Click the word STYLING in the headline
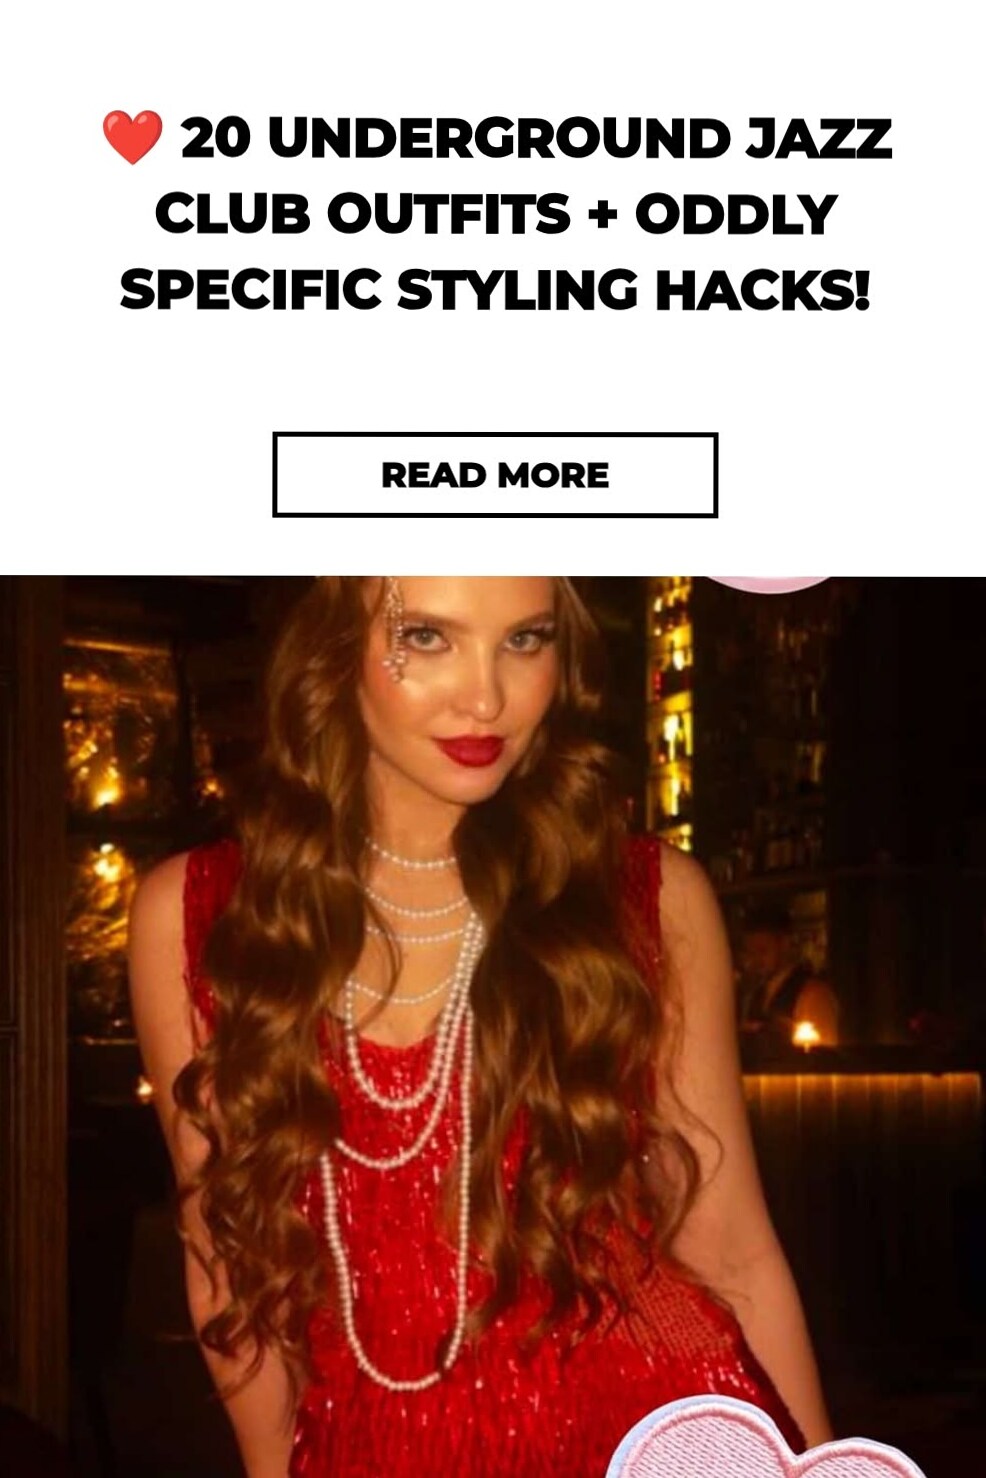 518,290
